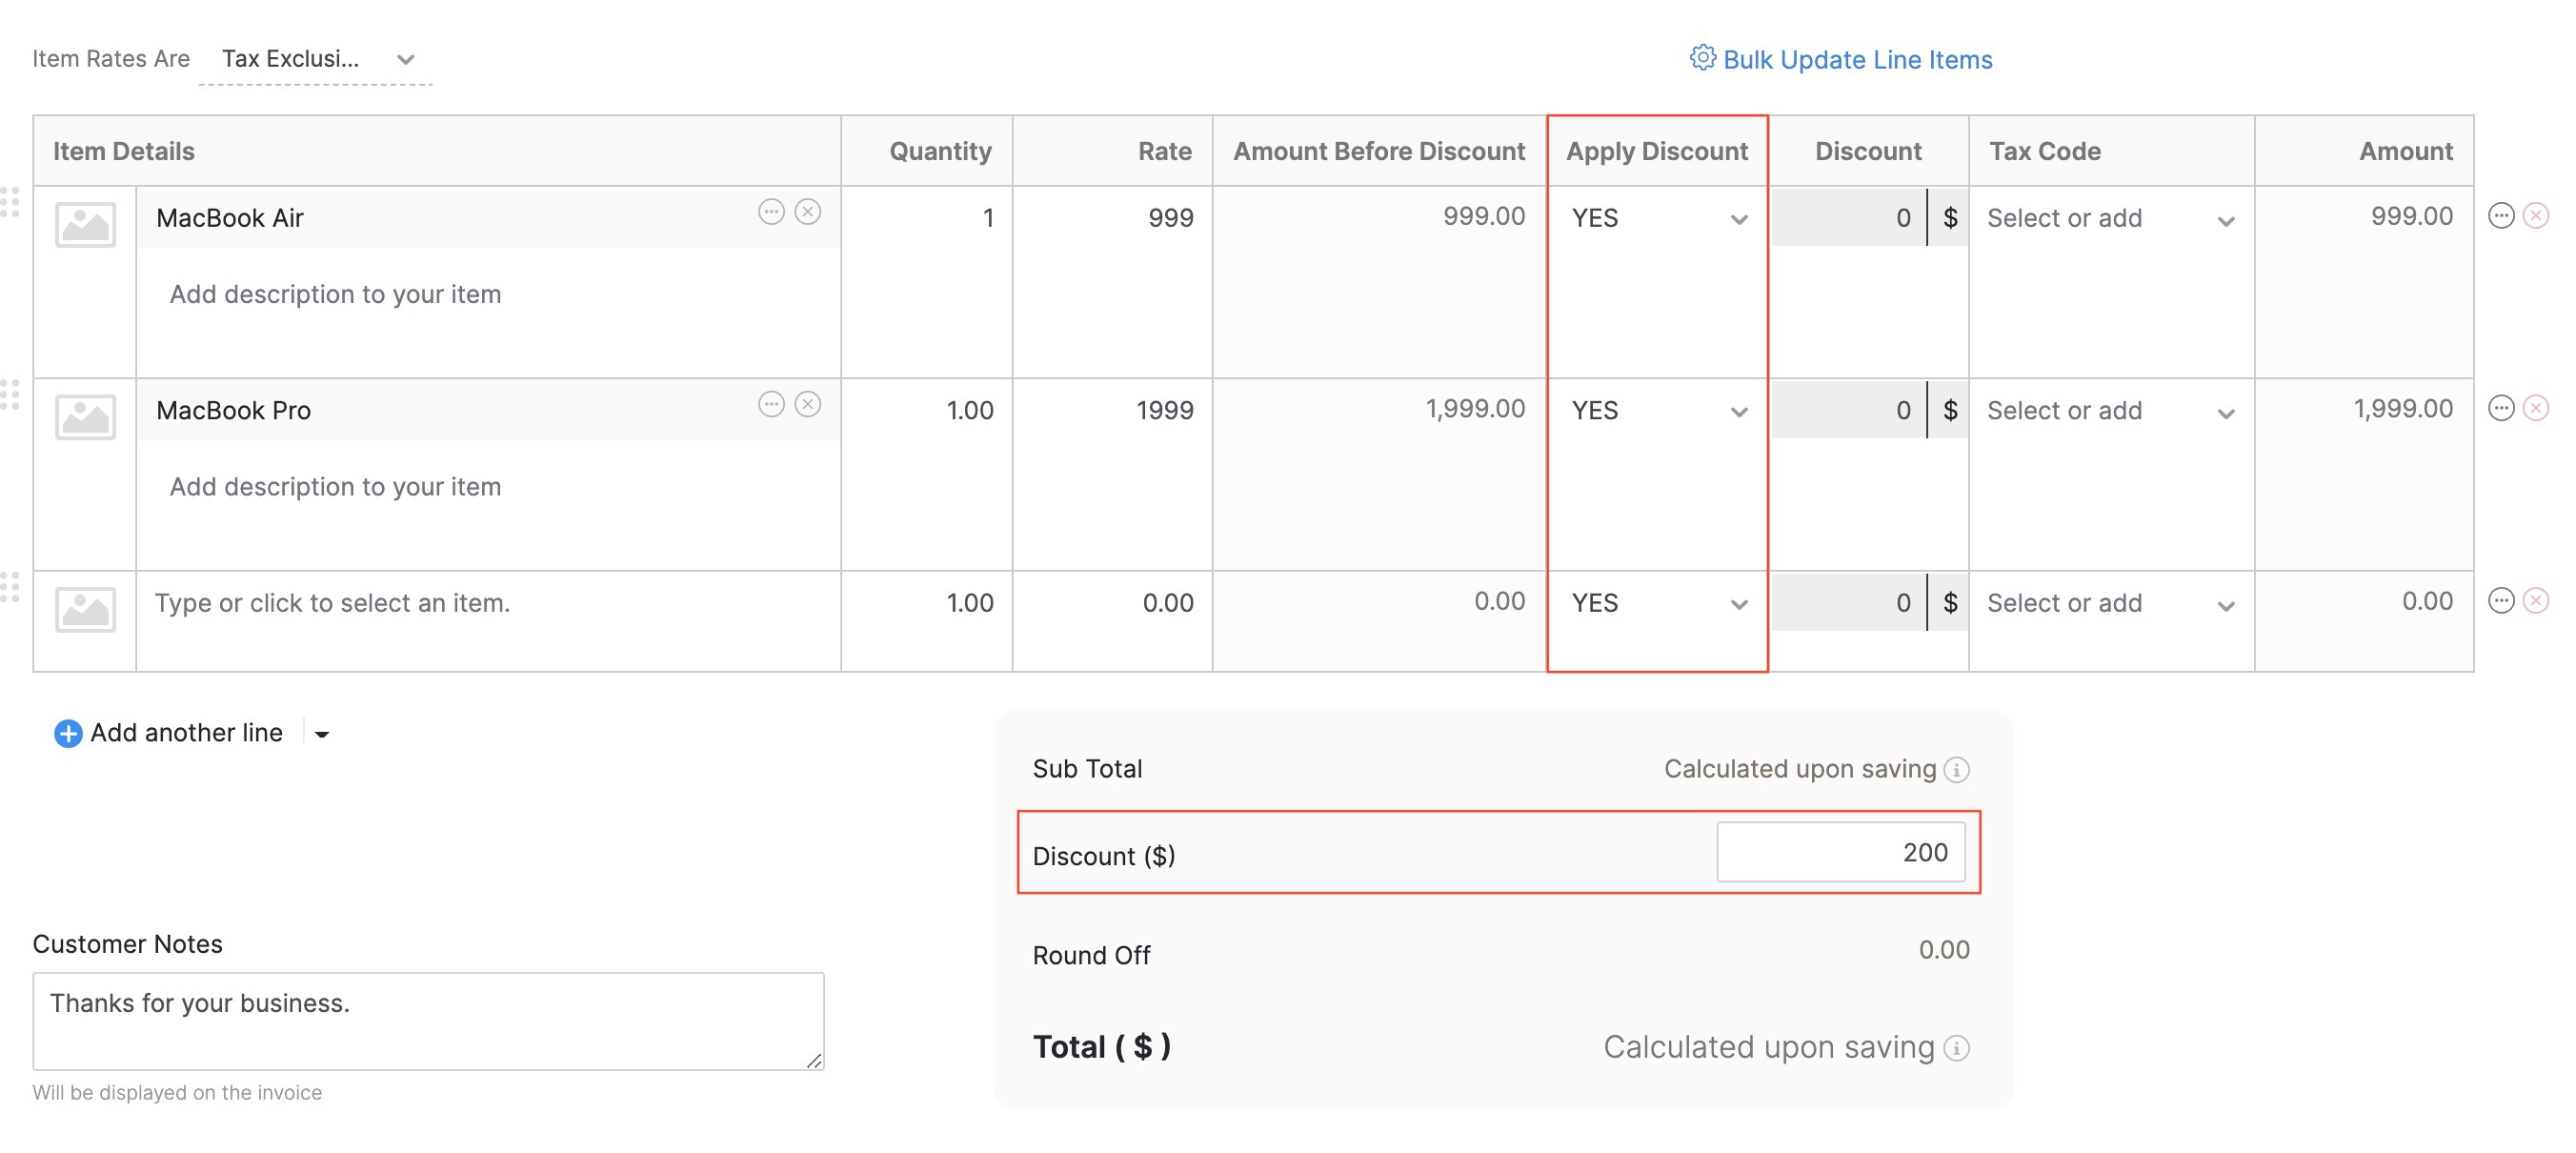The height and width of the screenshot is (1153, 2576).
Task: Edit empty row rate 0.00 field
Action: (1113, 603)
